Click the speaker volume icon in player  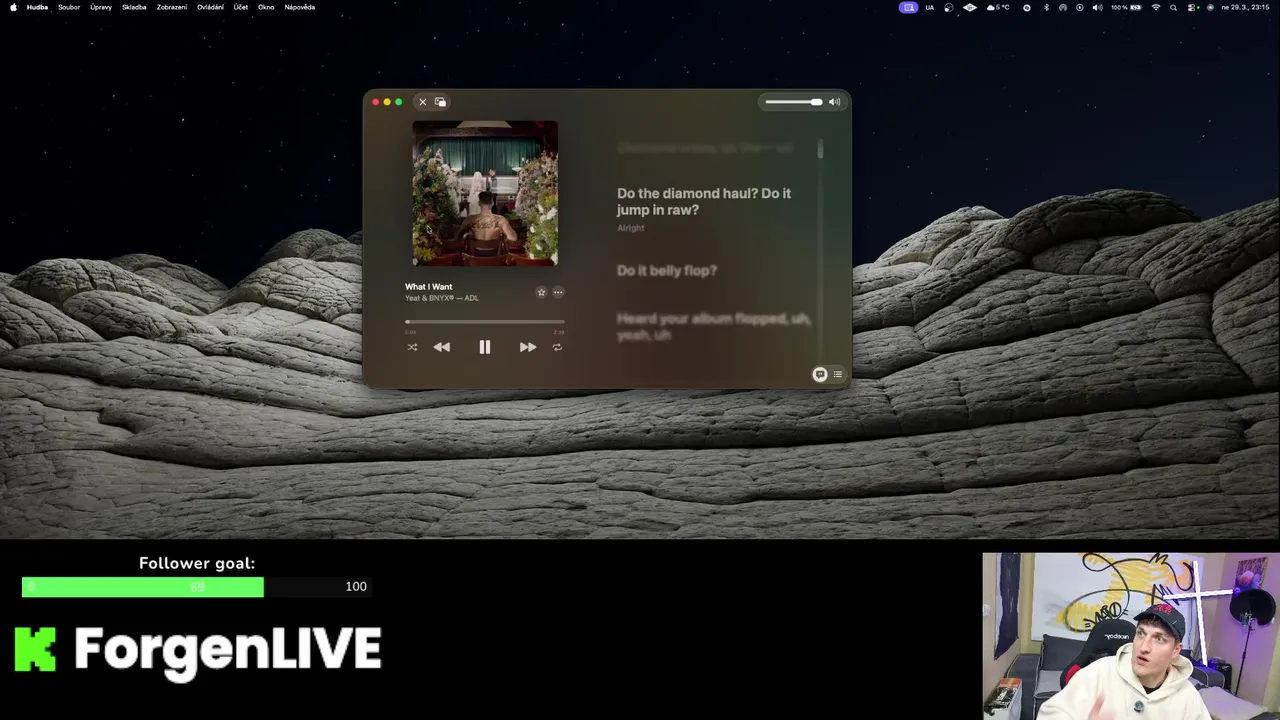tap(834, 102)
